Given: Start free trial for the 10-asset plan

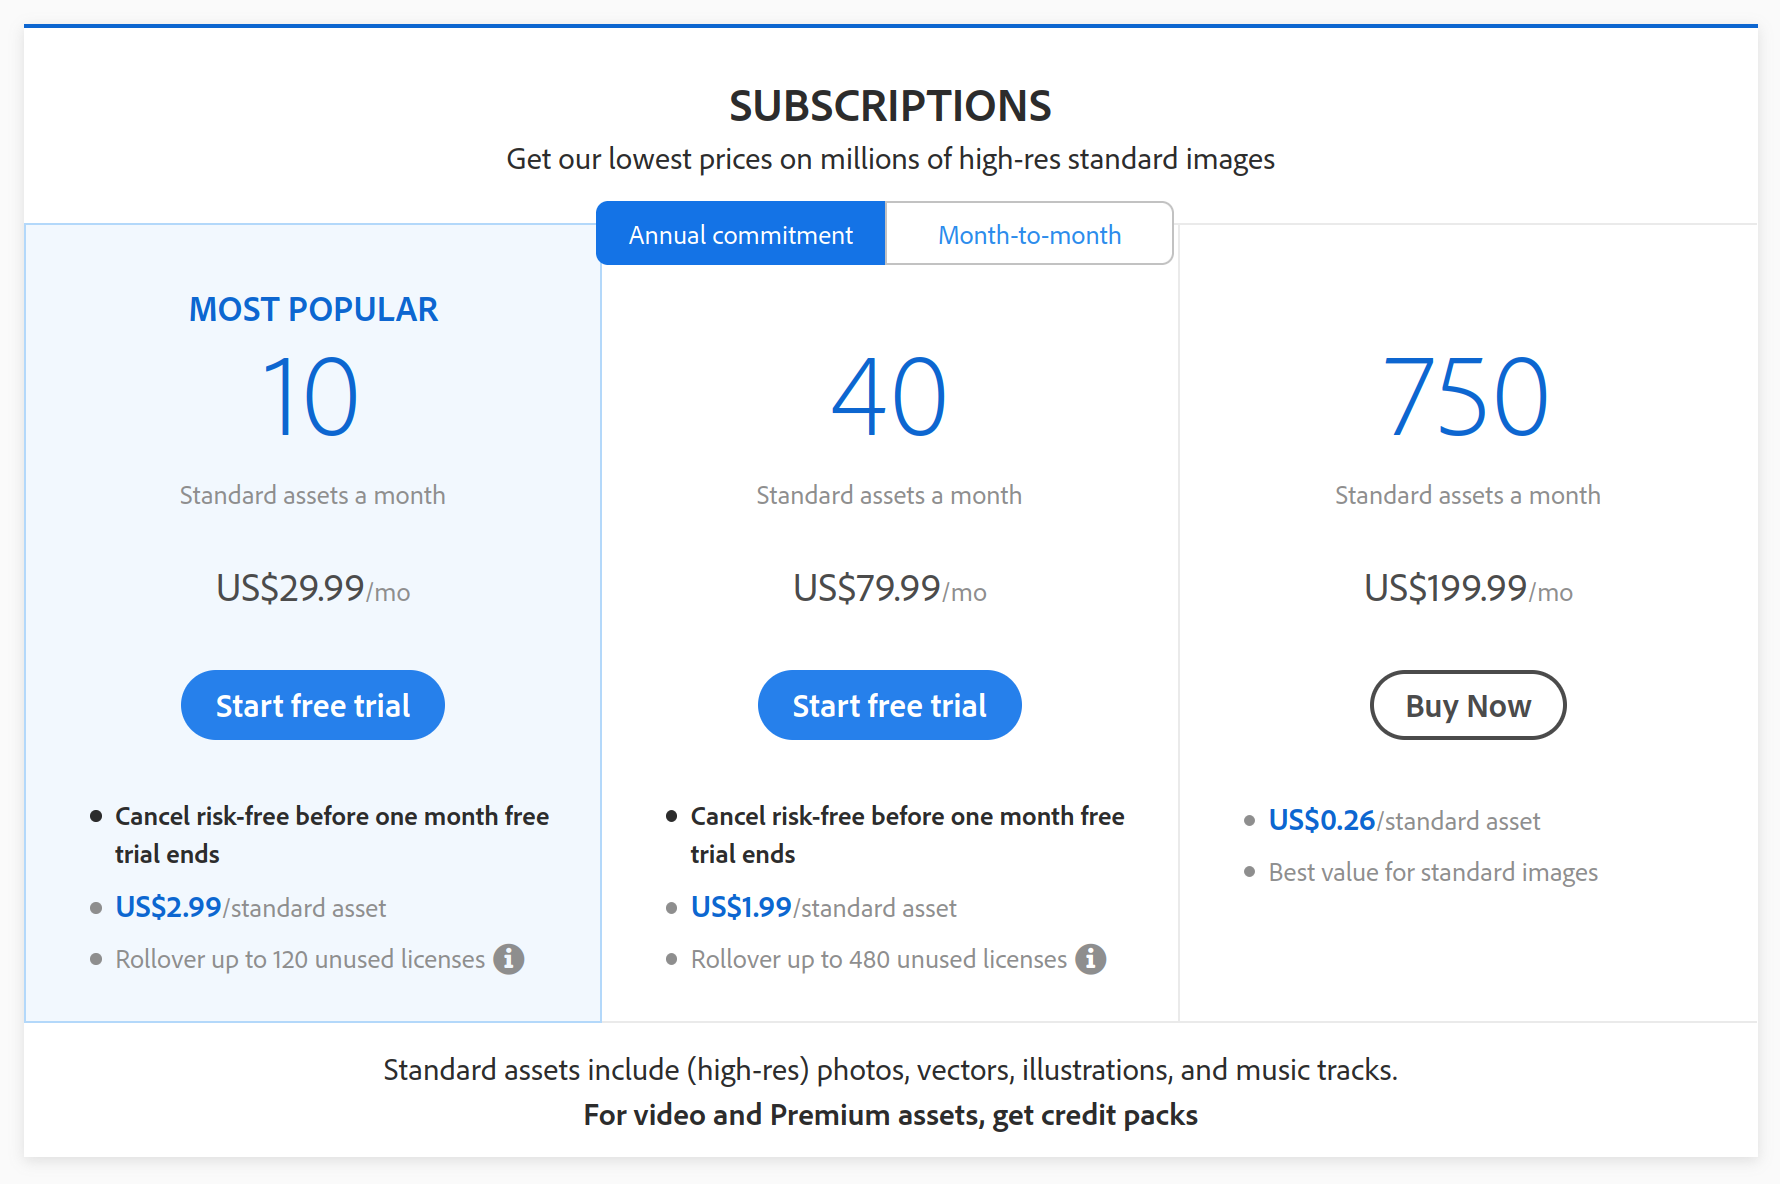Looking at the screenshot, I should point(312,705).
